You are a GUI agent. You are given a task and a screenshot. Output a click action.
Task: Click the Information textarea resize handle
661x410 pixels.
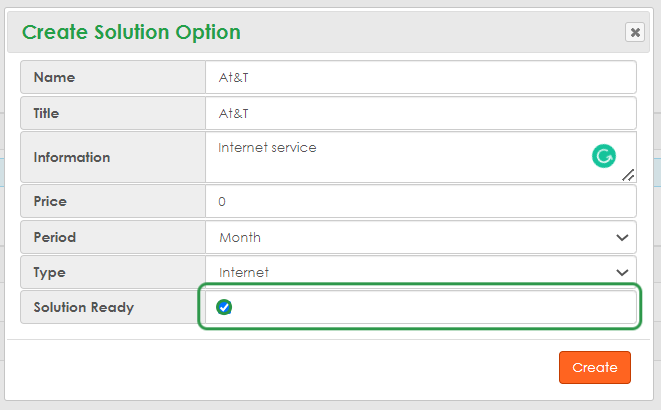tap(628, 175)
